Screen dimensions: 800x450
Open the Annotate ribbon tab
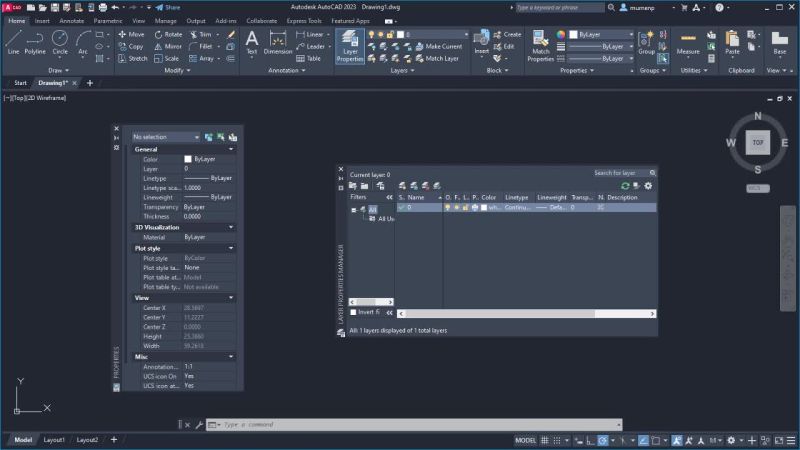tap(71, 21)
